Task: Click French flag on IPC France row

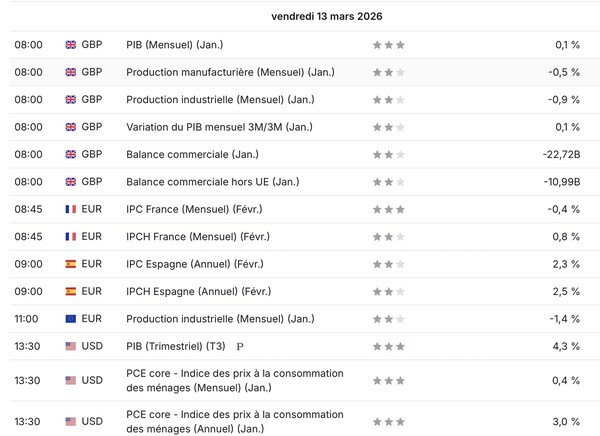Action: tap(71, 209)
